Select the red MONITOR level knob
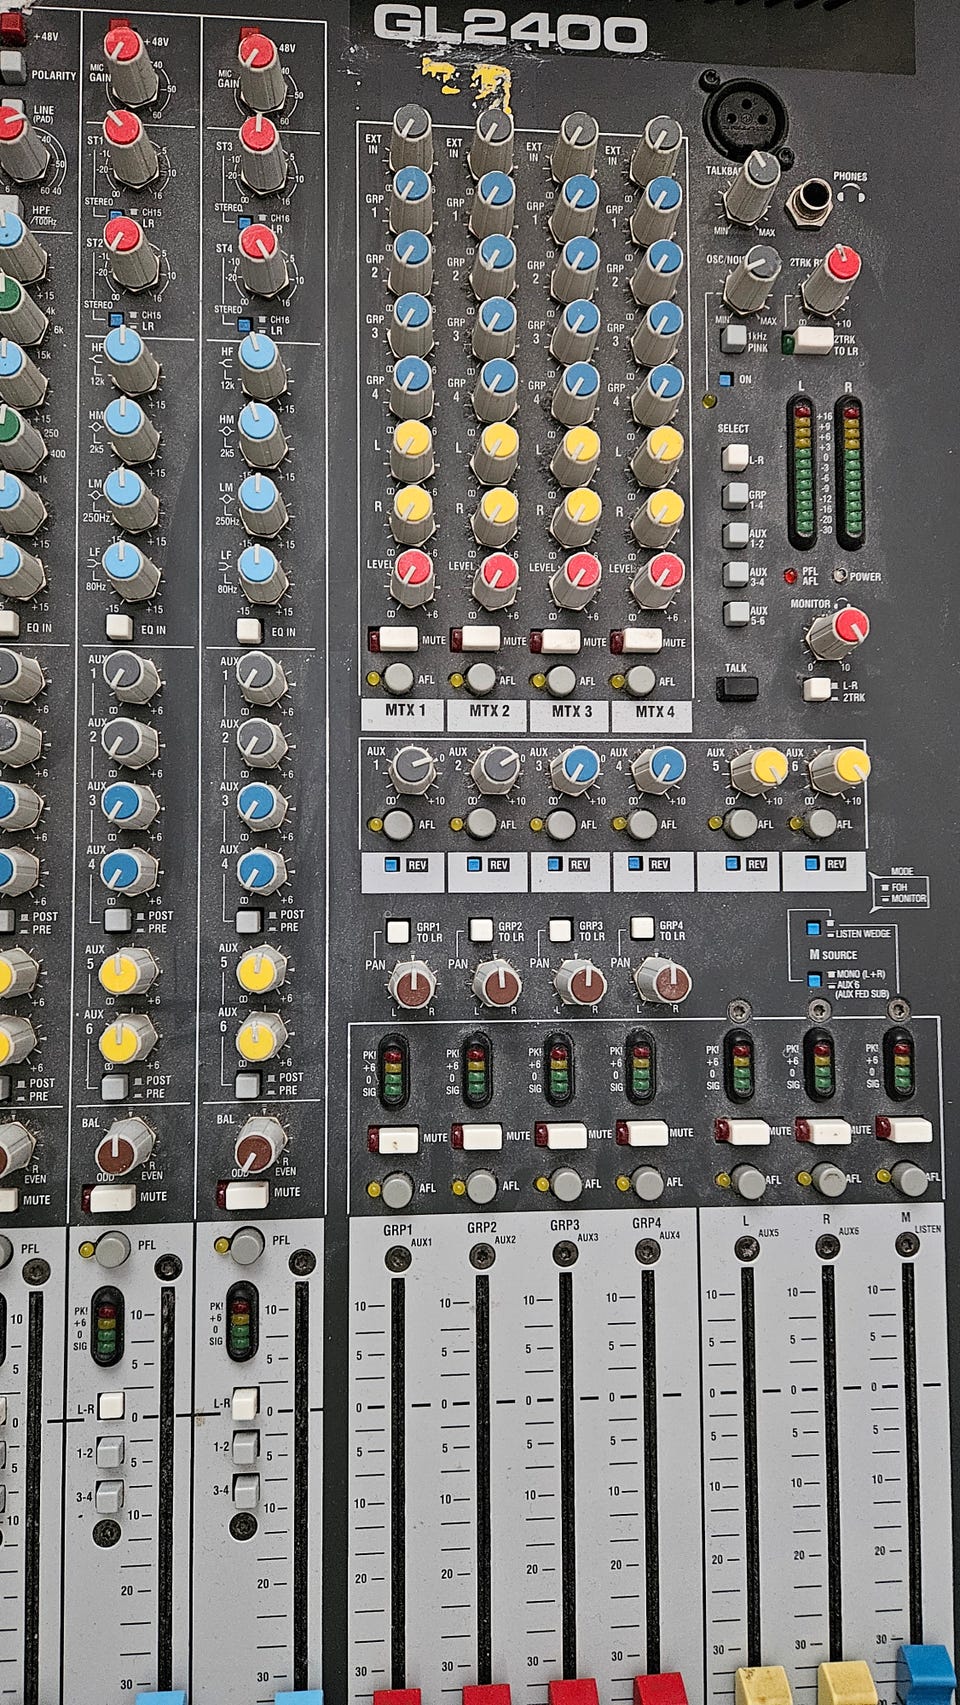The image size is (960, 1705). click(837, 633)
